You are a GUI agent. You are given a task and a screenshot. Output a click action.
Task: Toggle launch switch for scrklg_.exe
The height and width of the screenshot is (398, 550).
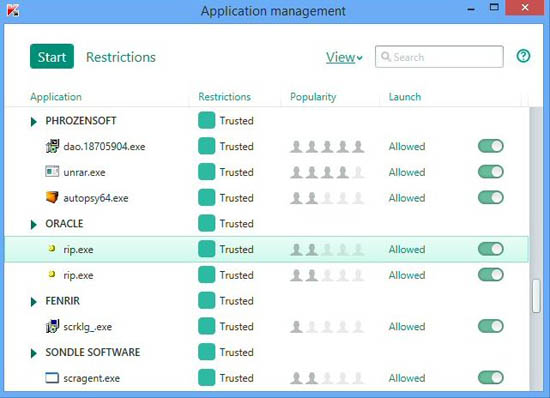pyautogui.click(x=491, y=326)
